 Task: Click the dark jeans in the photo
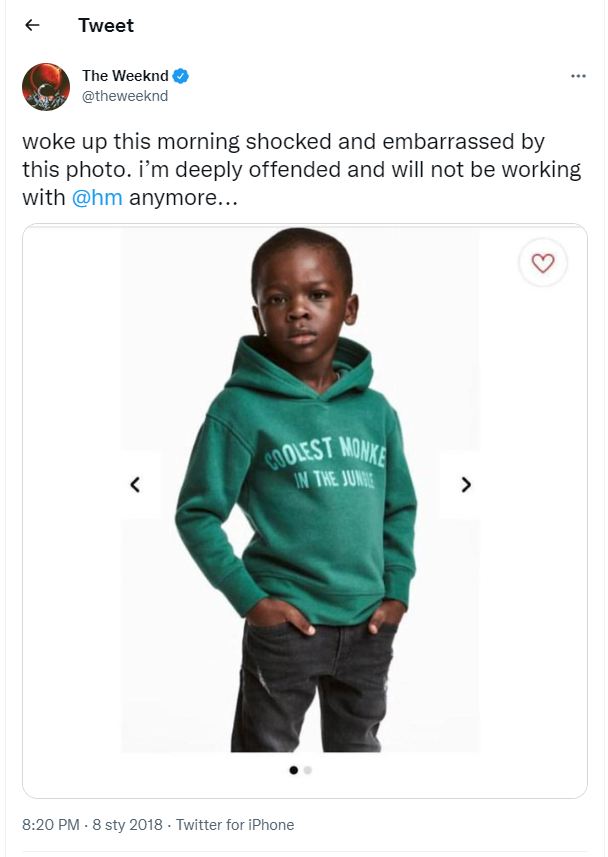[x=312, y=686]
